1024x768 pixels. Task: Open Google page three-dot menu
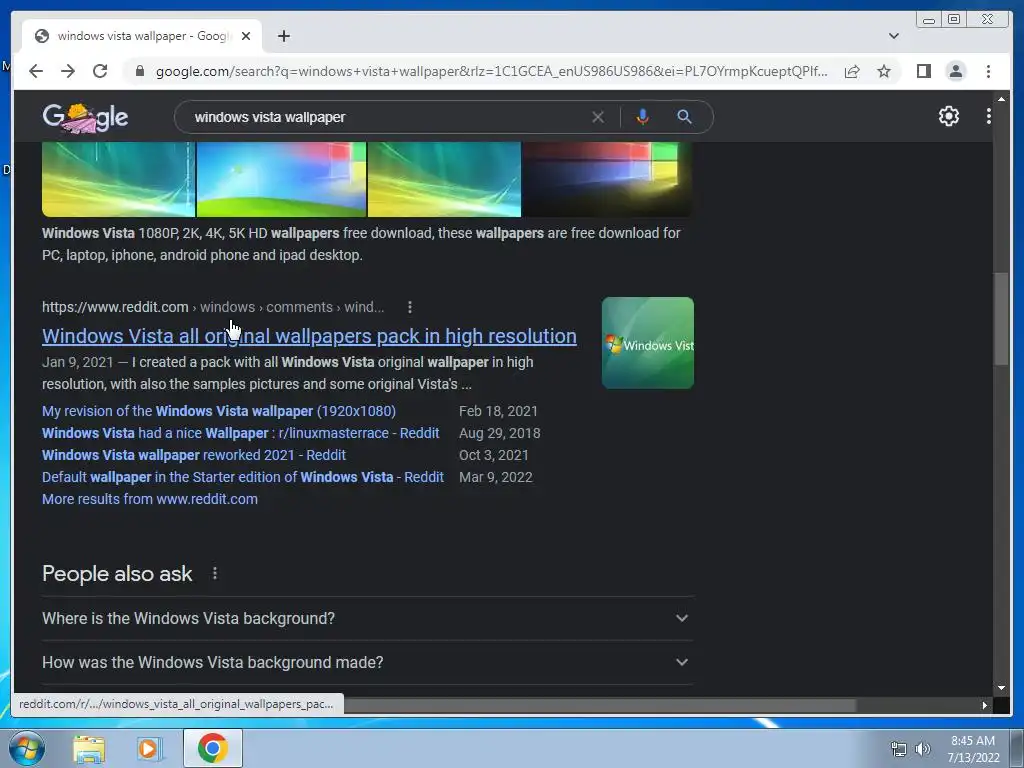click(989, 116)
